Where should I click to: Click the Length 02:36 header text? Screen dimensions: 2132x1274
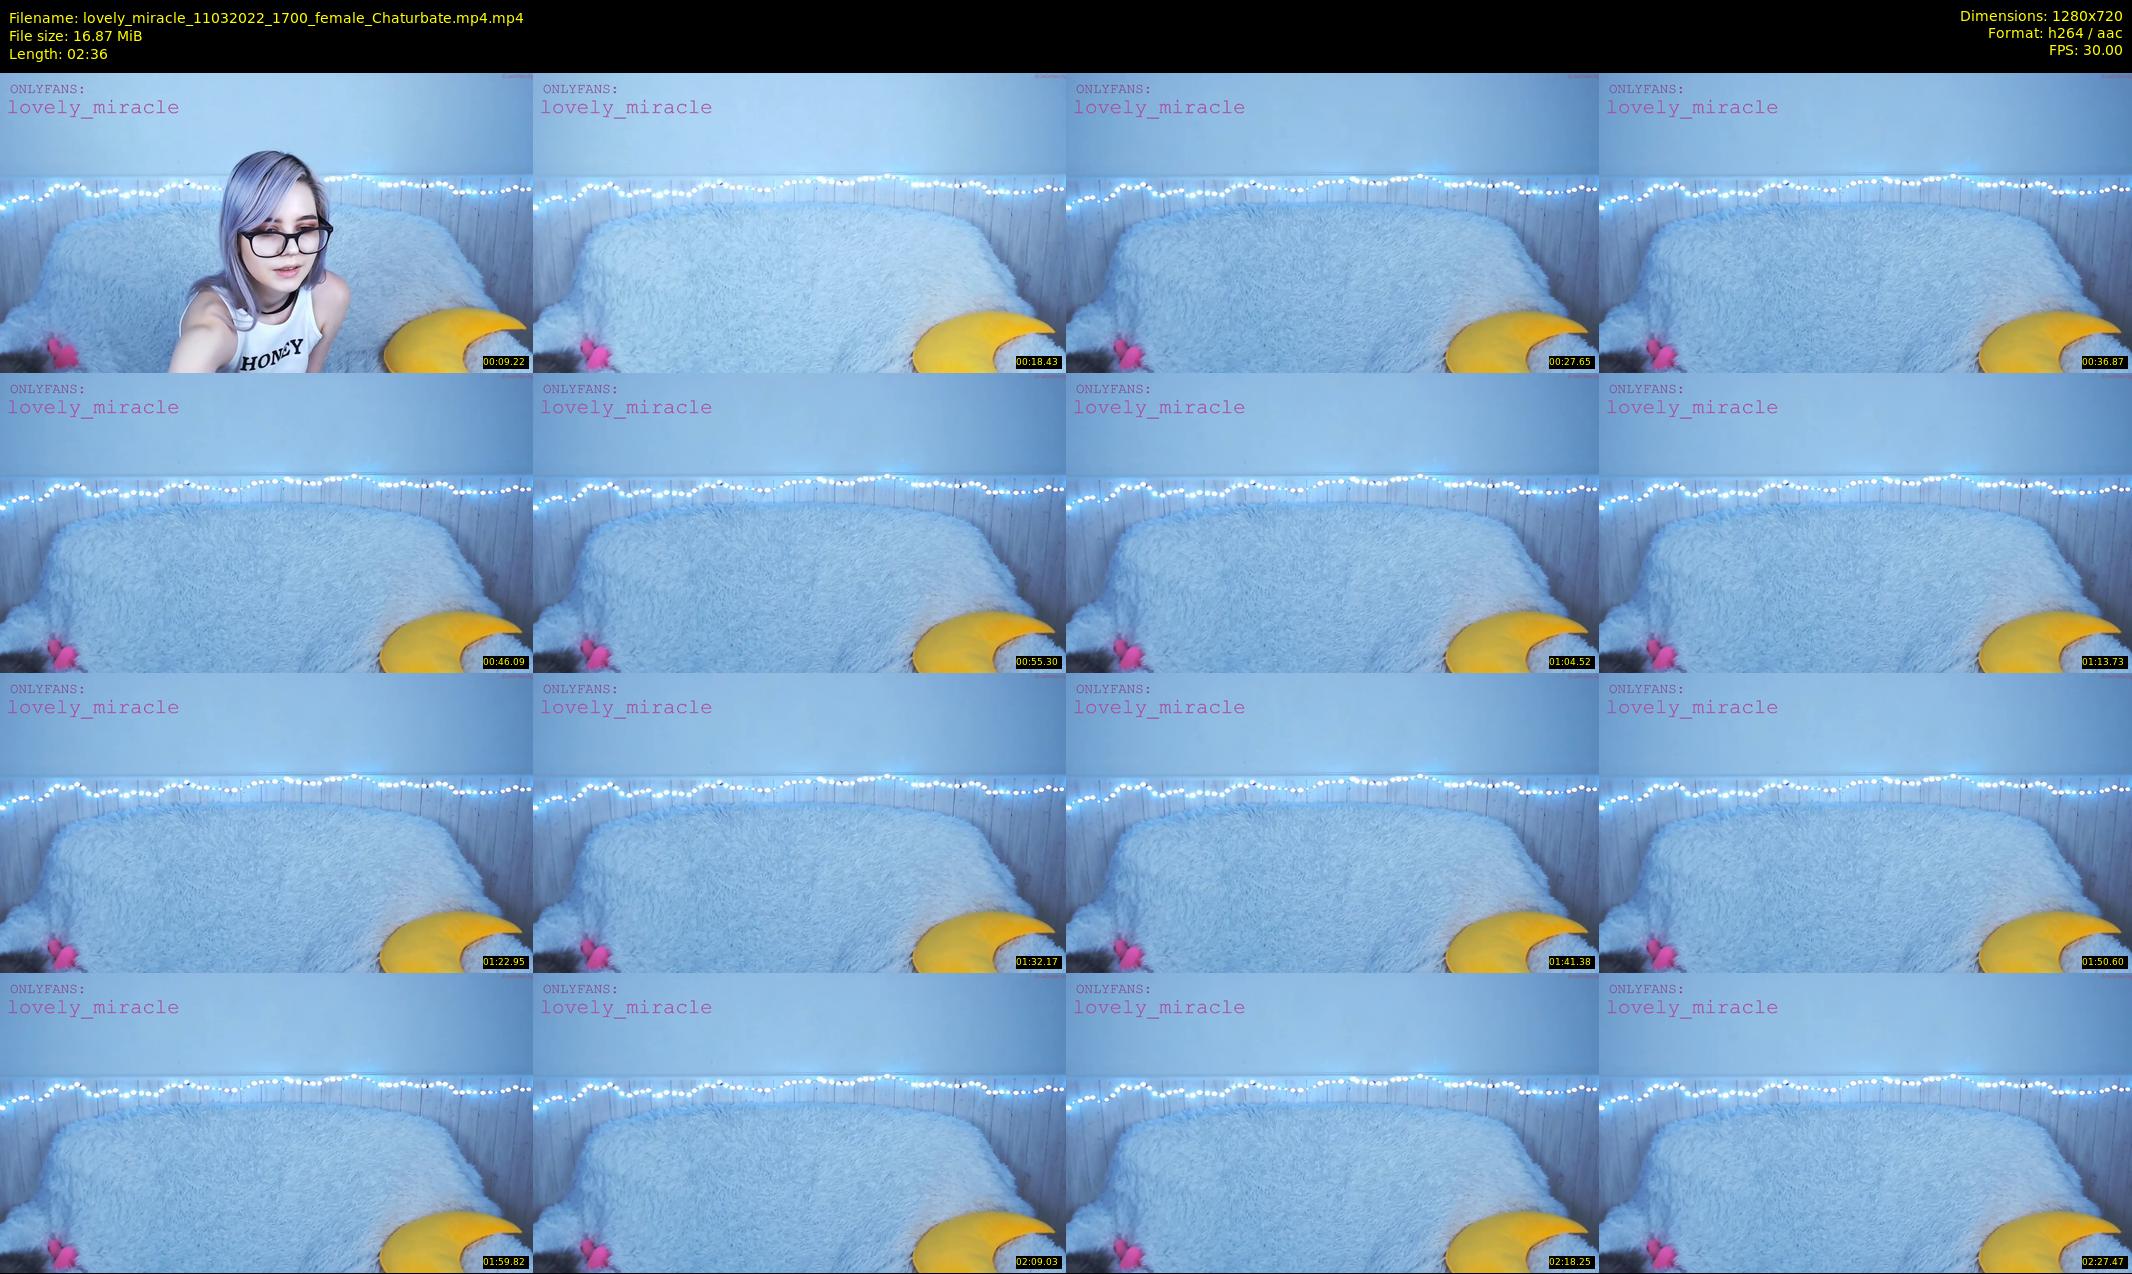click(x=58, y=54)
